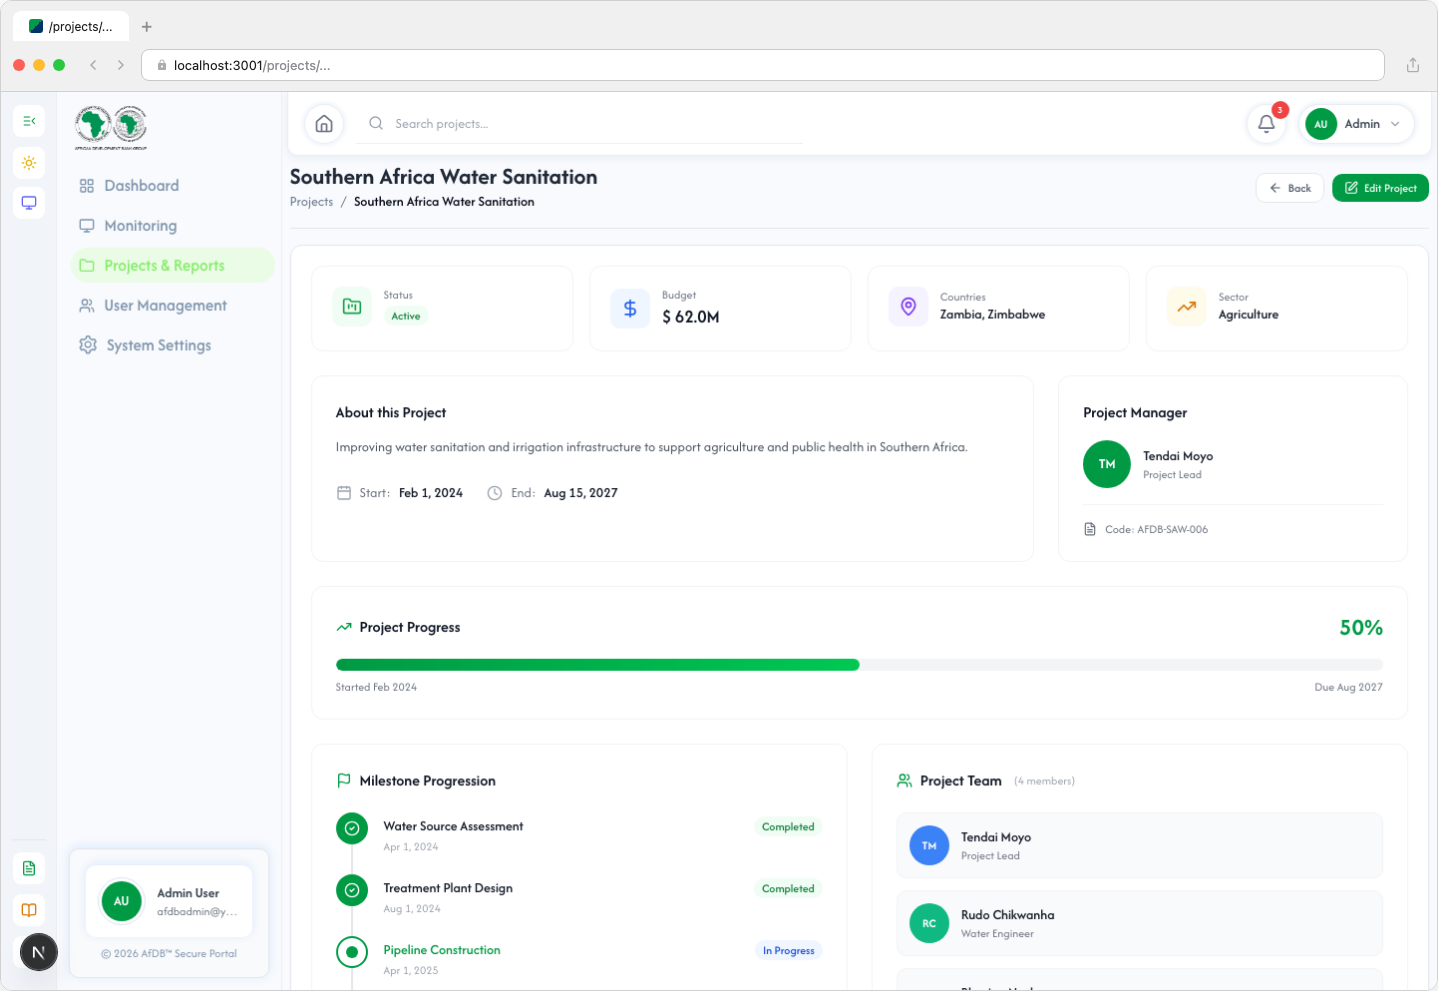Click the project progress bar

click(859, 665)
